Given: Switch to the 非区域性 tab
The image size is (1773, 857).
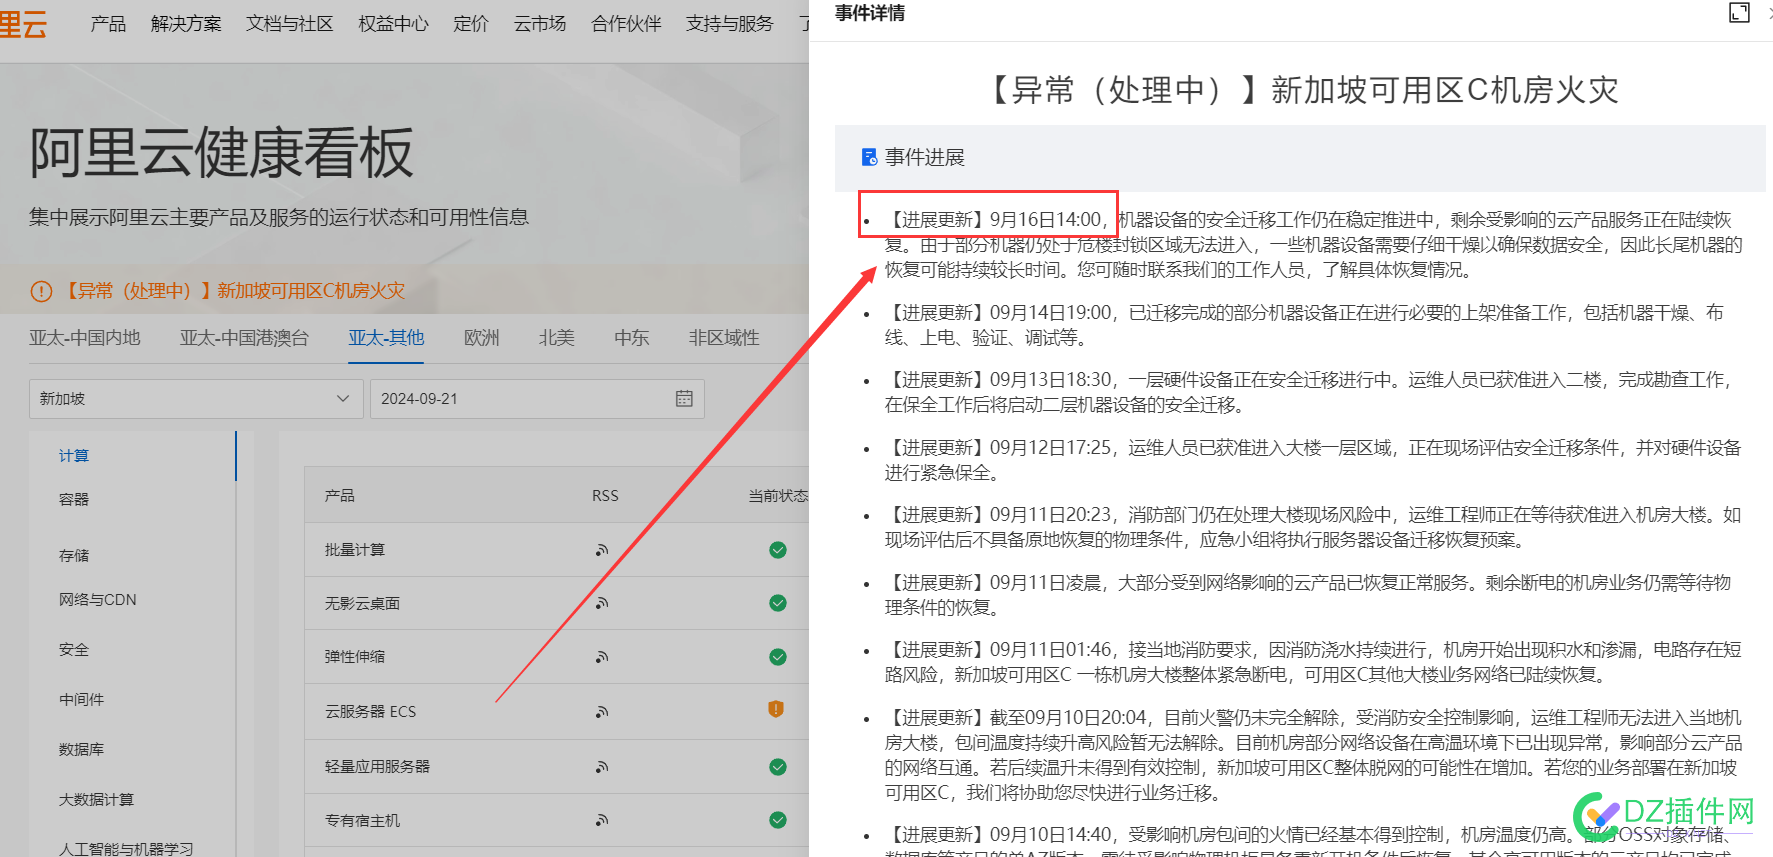Looking at the screenshot, I should pyautogui.click(x=724, y=338).
